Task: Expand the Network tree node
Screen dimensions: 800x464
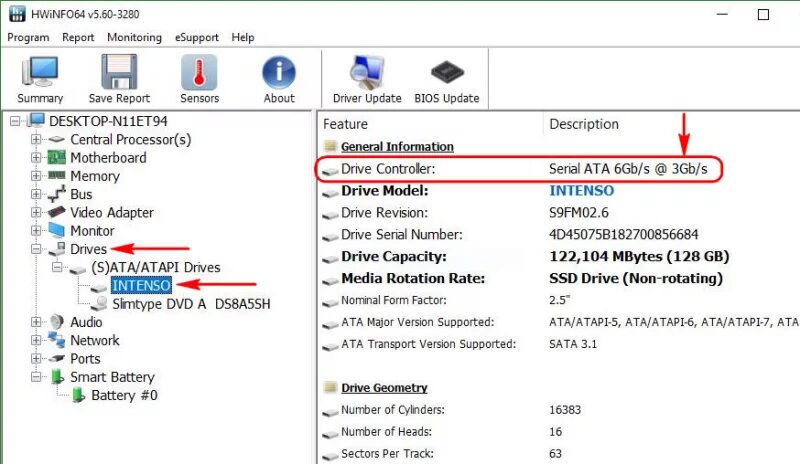Action: [x=36, y=340]
